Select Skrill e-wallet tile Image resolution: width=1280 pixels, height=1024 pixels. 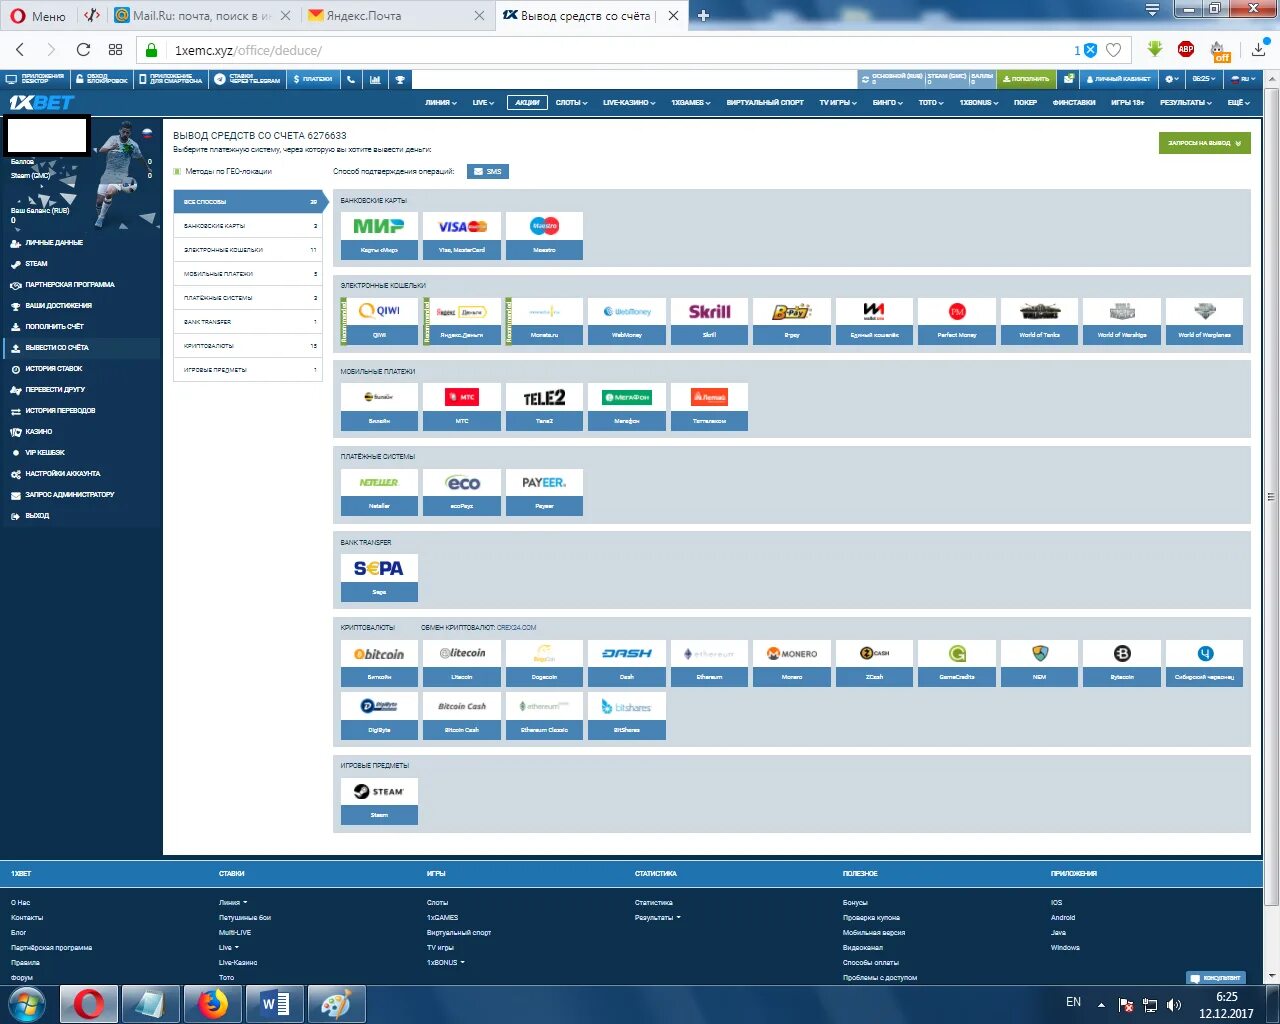(x=709, y=321)
